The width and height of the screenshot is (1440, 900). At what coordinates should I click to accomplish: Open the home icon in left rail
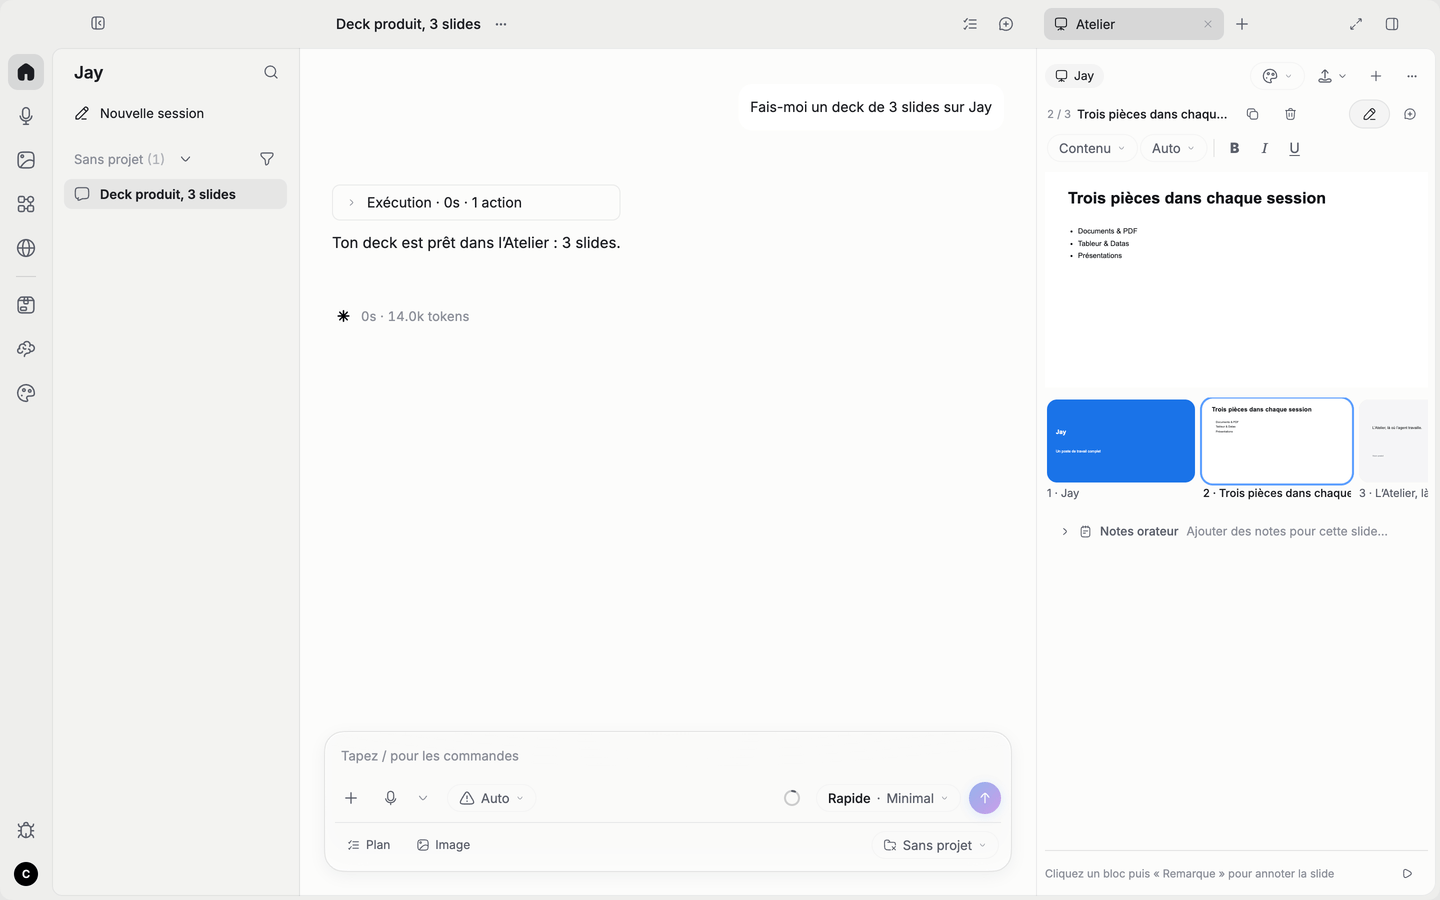click(26, 72)
